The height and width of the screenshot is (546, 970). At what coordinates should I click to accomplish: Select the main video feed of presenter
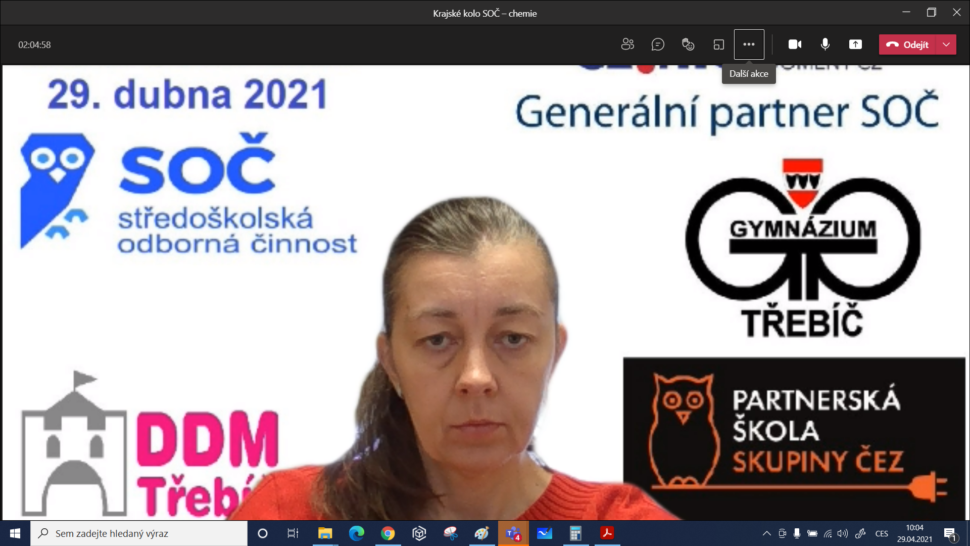485,292
